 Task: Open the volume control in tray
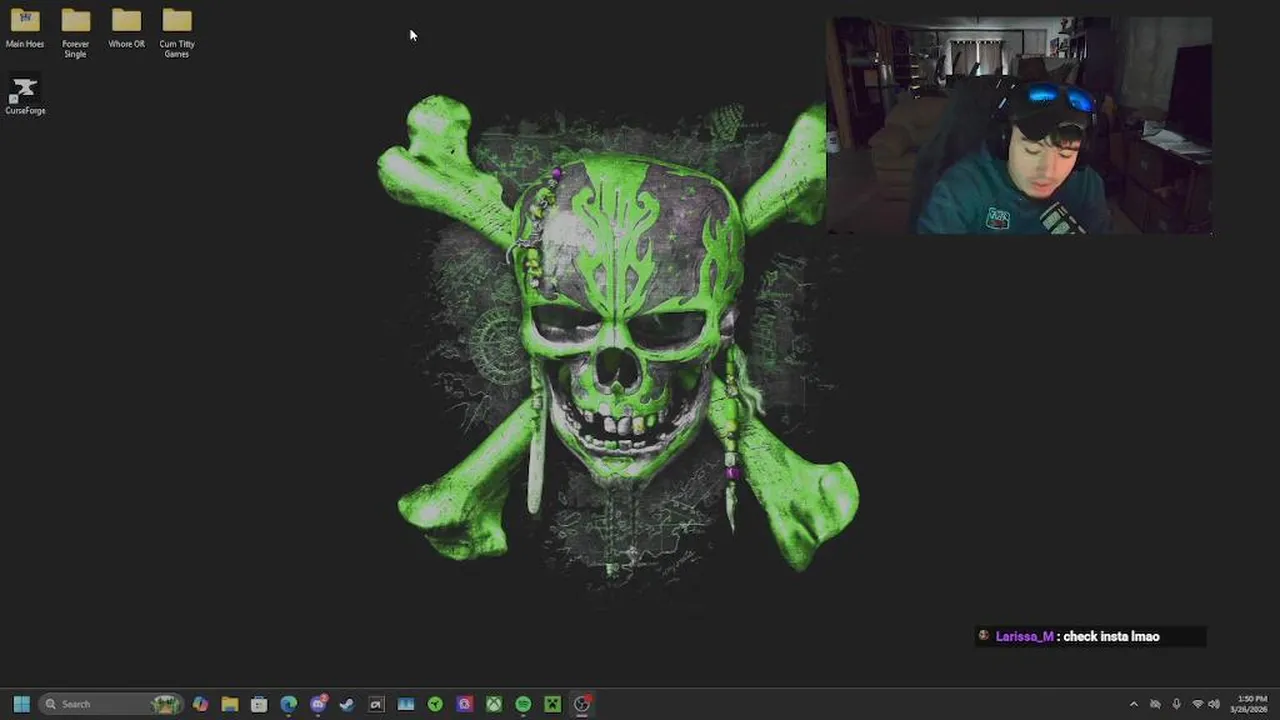coord(1214,704)
